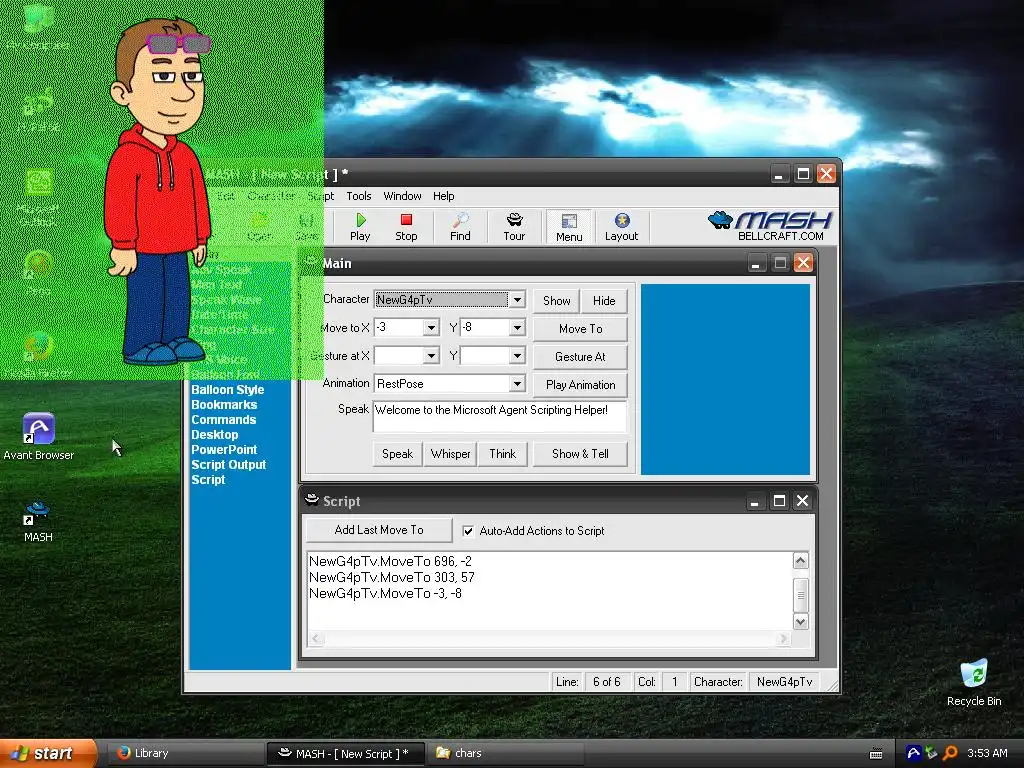Click the Show & Tell button

coord(581,454)
